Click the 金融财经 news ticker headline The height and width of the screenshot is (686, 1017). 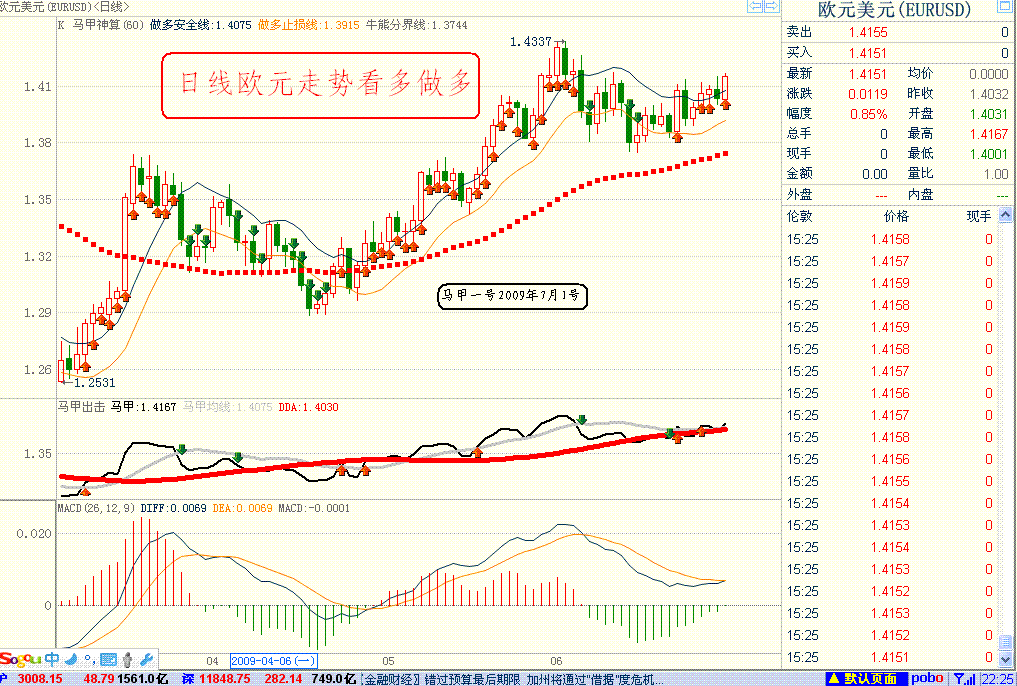coord(512,679)
